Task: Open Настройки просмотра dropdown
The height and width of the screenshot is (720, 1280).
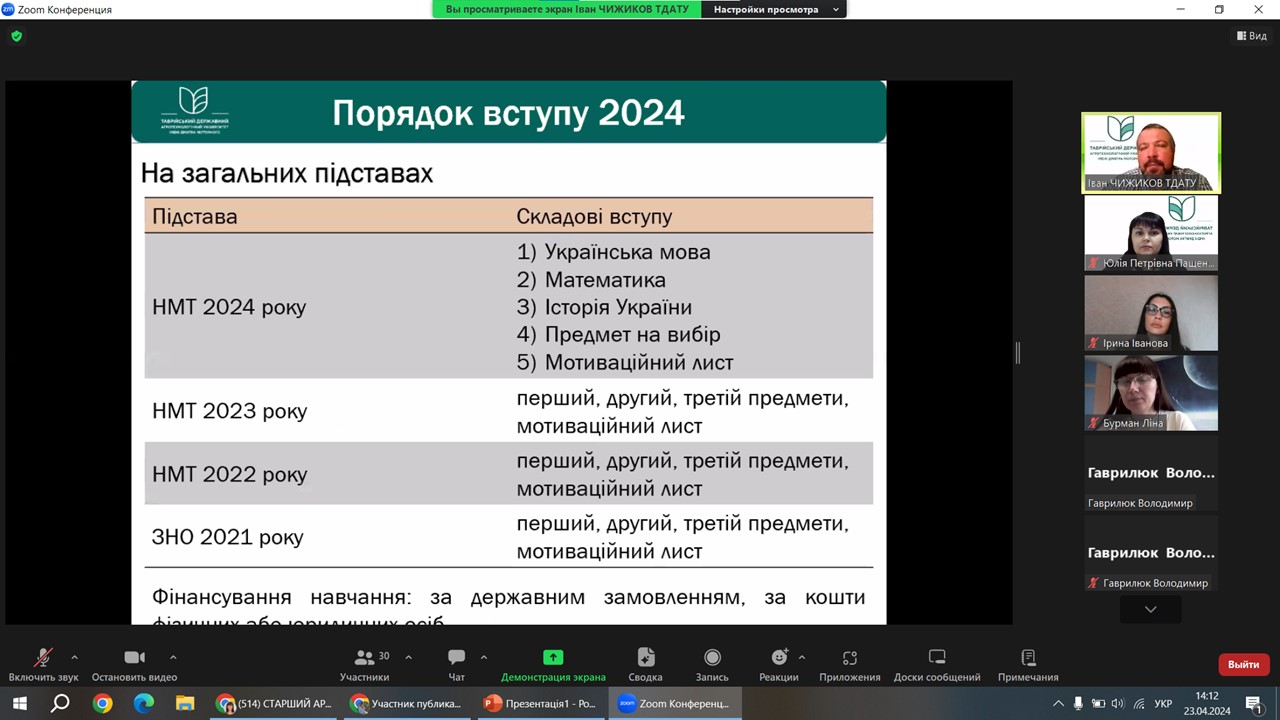Action: click(774, 9)
